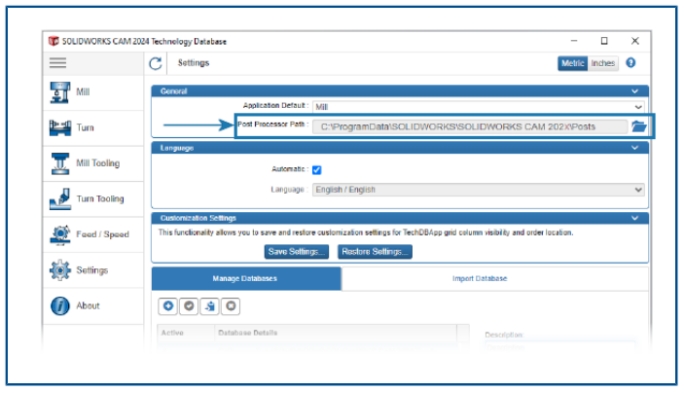Click the refresh icon beside Settings

(x=156, y=63)
